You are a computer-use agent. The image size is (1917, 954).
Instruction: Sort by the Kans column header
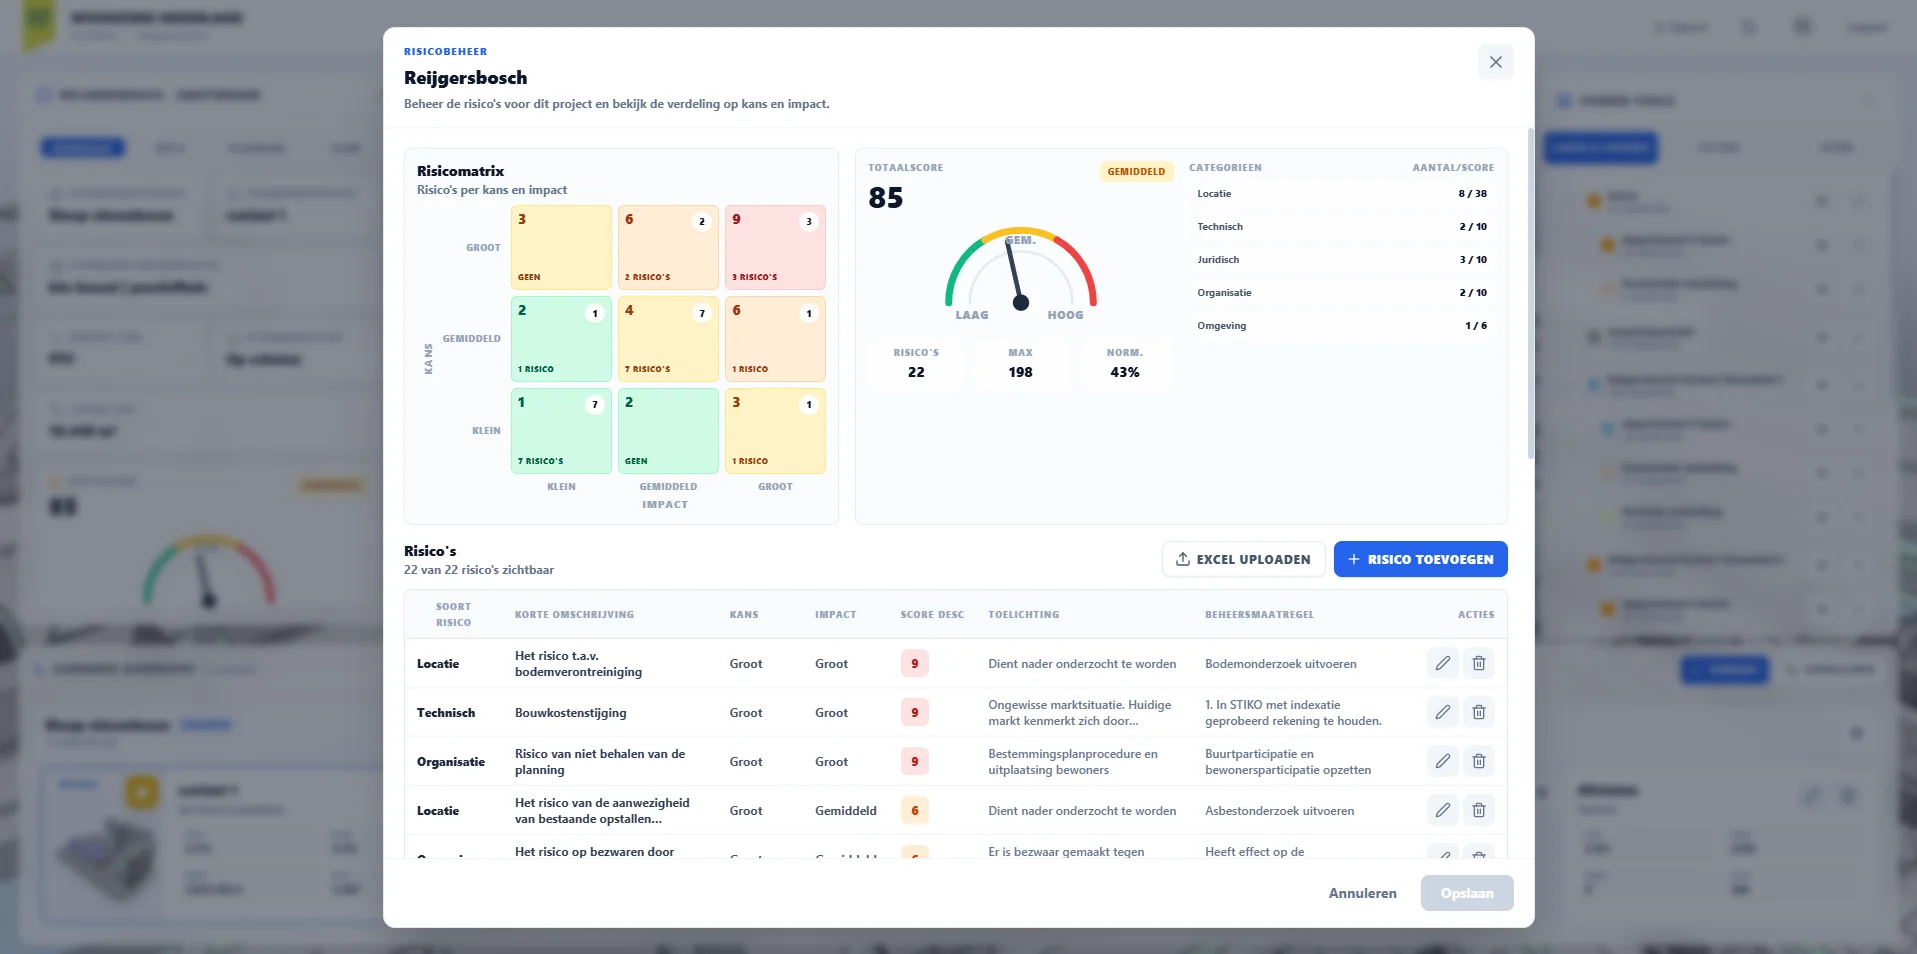[744, 615]
